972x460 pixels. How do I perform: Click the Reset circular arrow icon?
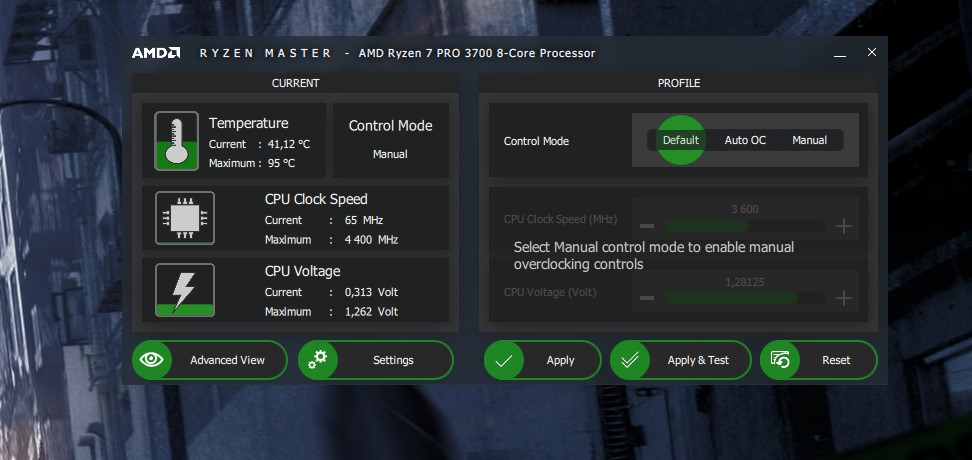click(780, 360)
